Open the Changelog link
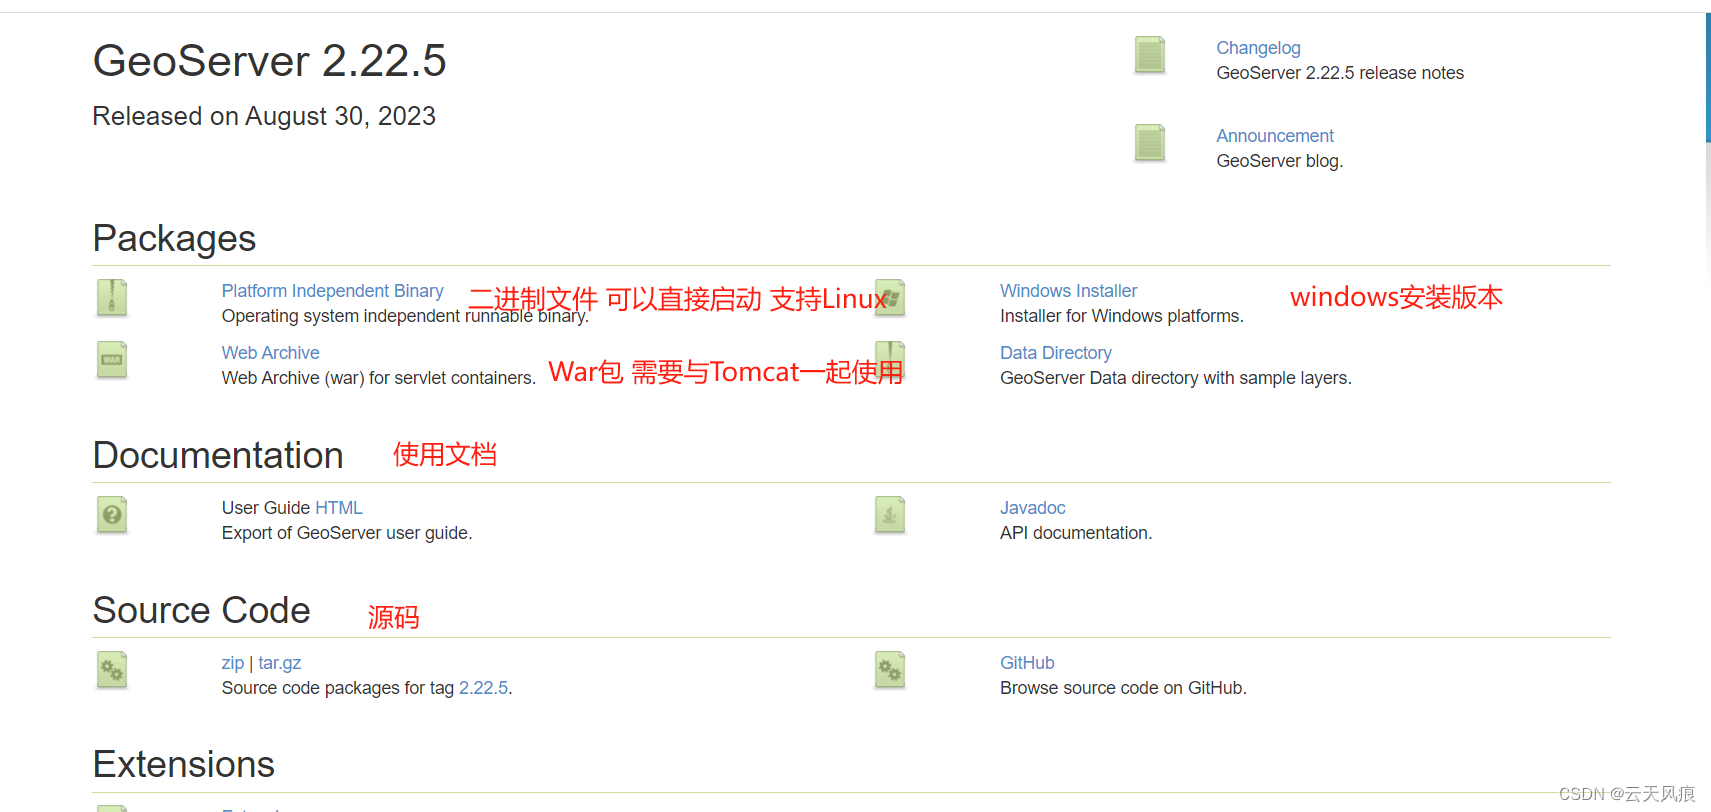The height and width of the screenshot is (812, 1711). click(1258, 48)
